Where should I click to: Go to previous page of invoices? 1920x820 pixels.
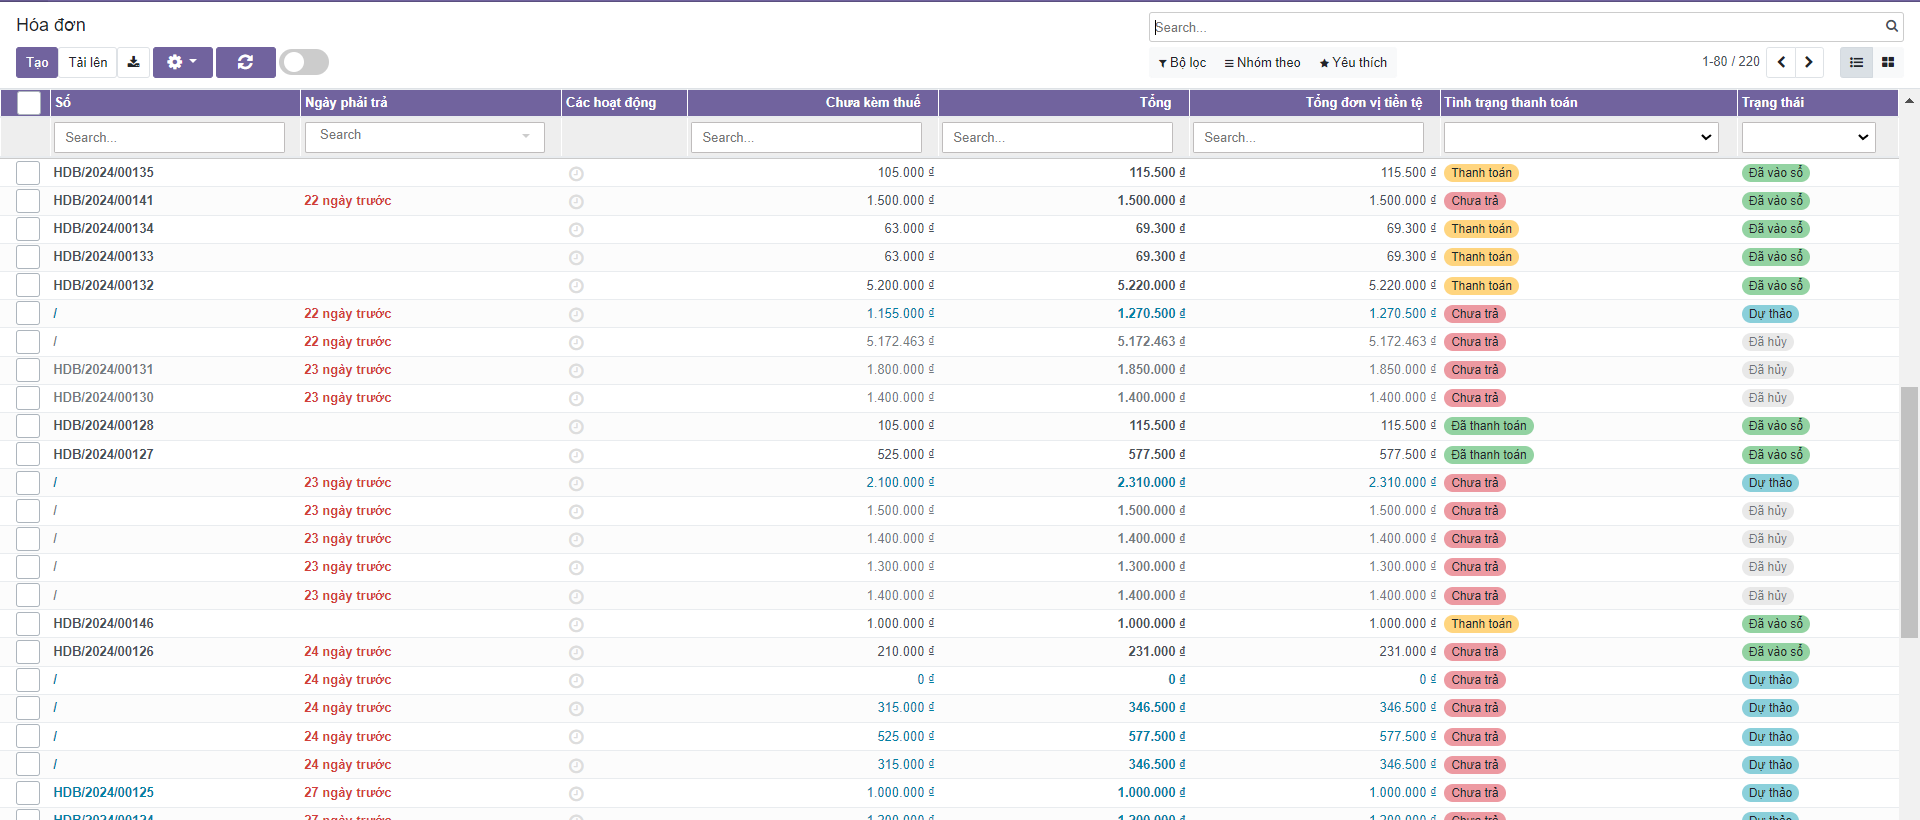pos(1781,62)
